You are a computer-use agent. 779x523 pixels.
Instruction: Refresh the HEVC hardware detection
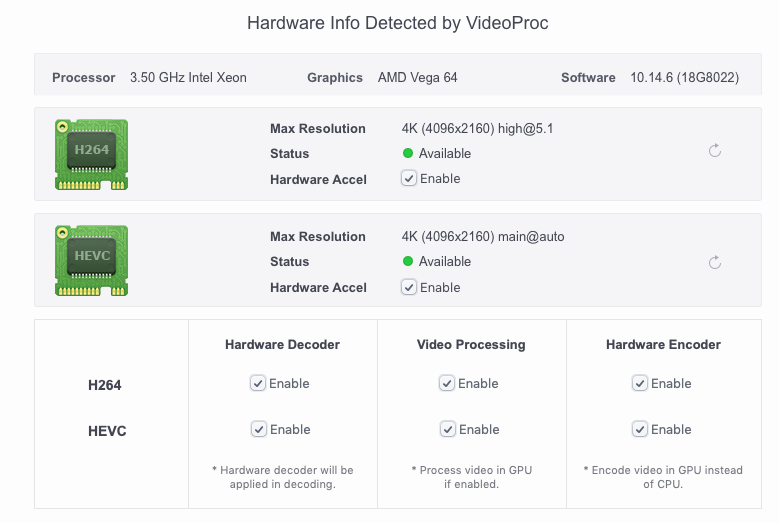(714, 262)
